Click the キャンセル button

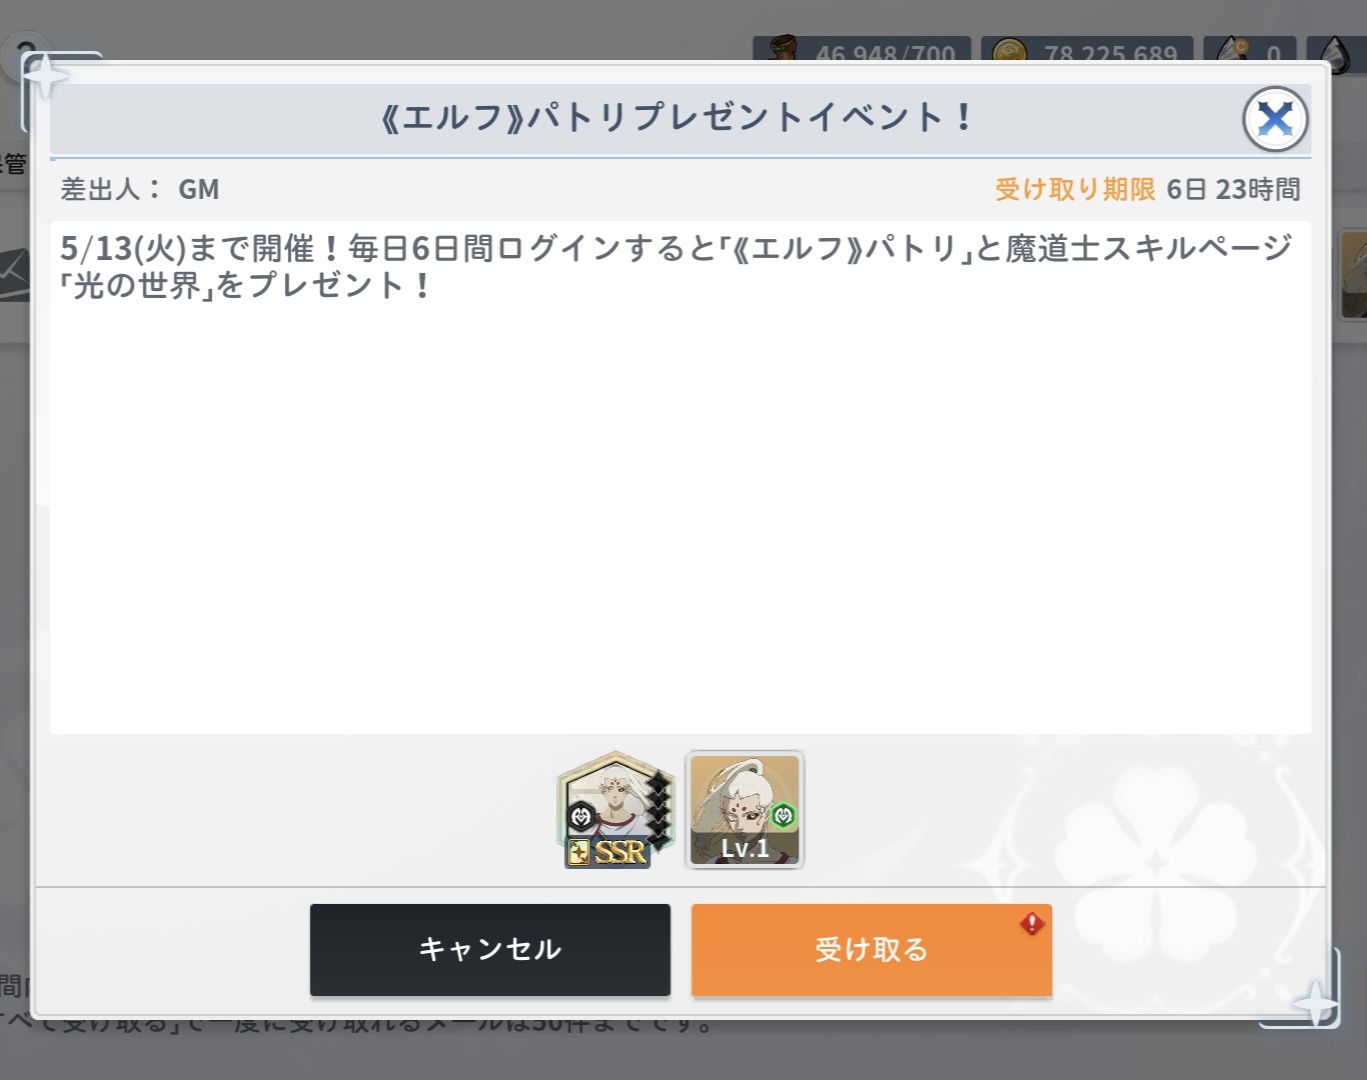(490, 950)
